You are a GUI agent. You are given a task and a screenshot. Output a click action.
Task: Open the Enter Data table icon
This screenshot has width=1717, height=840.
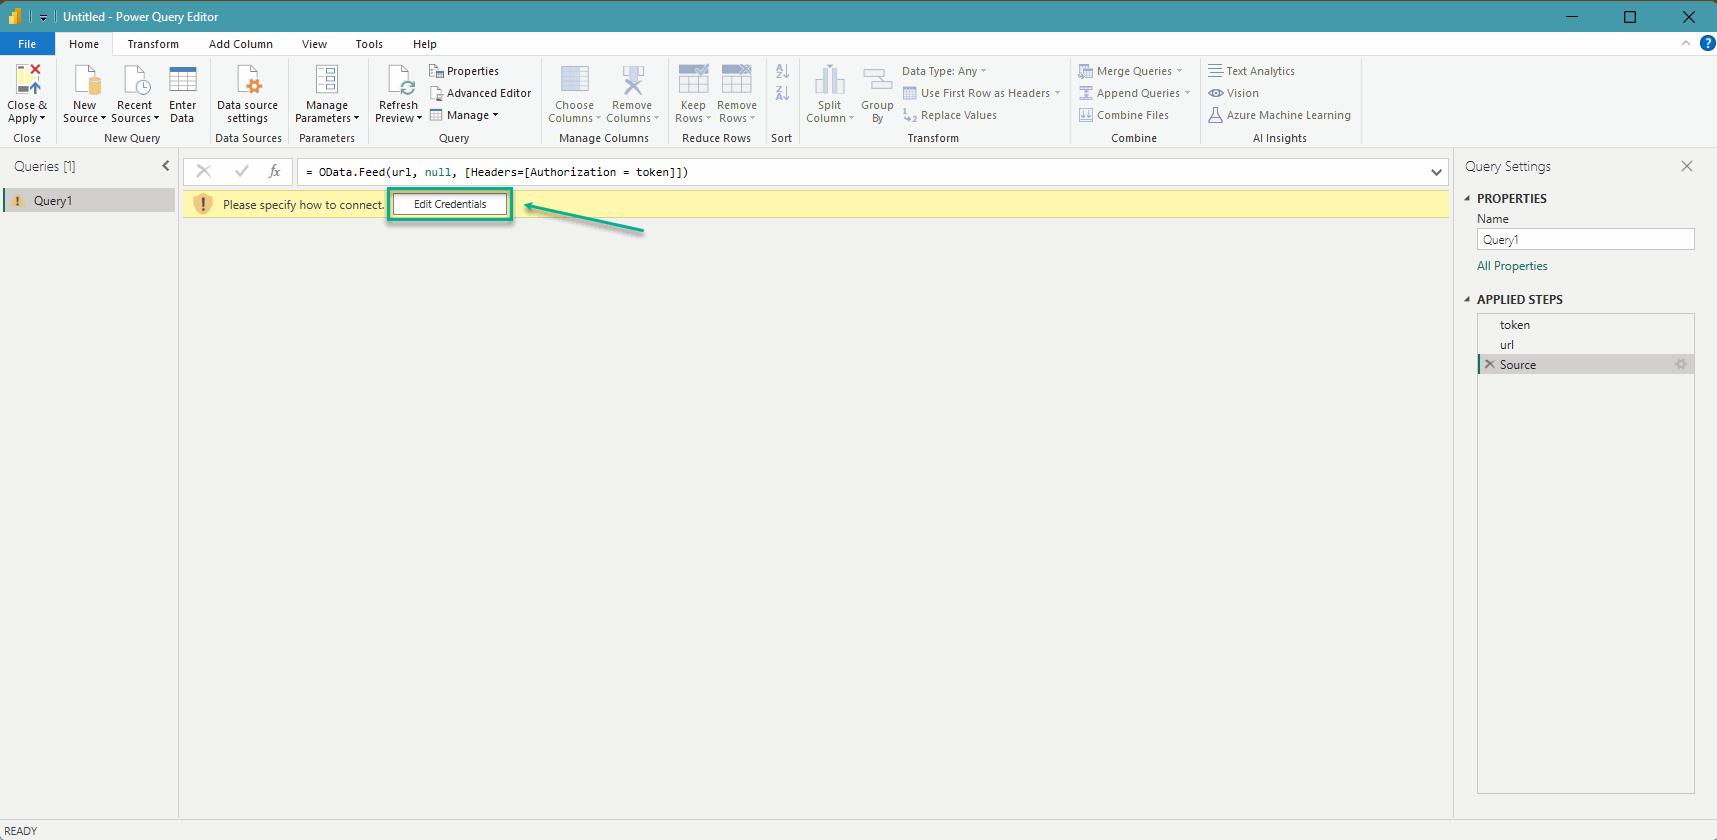[x=183, y=80]
